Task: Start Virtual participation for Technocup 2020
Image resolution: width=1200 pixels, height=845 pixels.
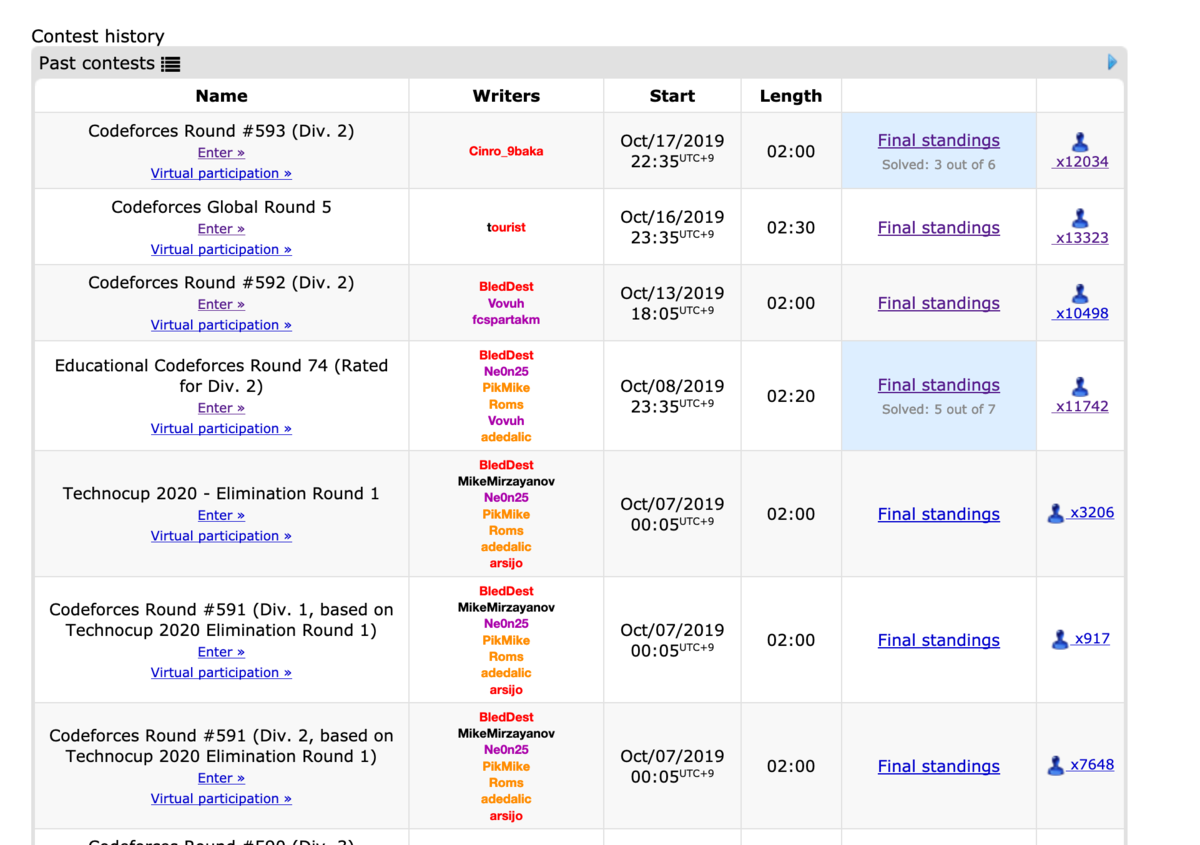Action: tap(221, 536)
